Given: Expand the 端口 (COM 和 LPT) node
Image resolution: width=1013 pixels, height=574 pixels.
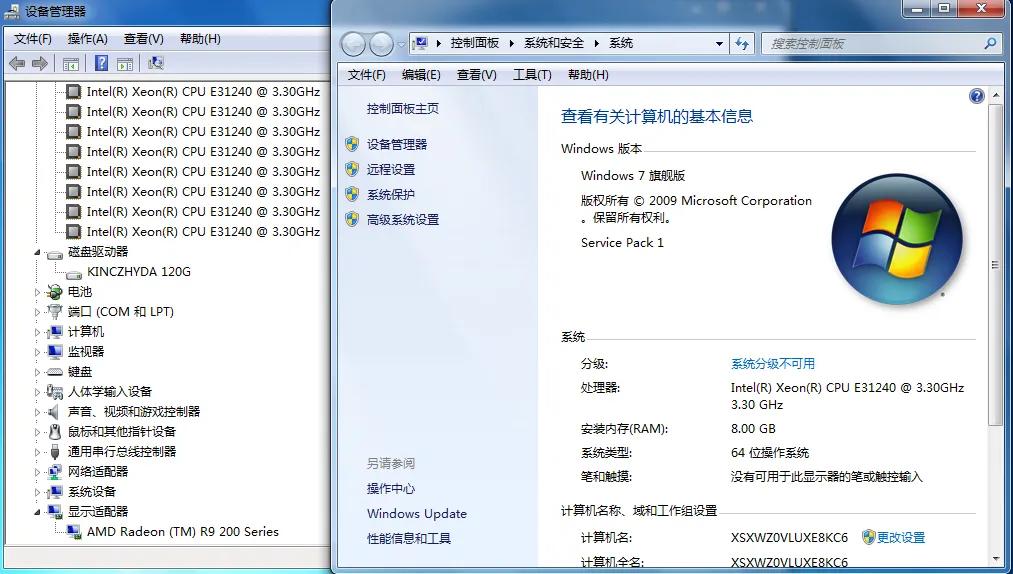Looking at the screenshot, I should pos(37,312).
